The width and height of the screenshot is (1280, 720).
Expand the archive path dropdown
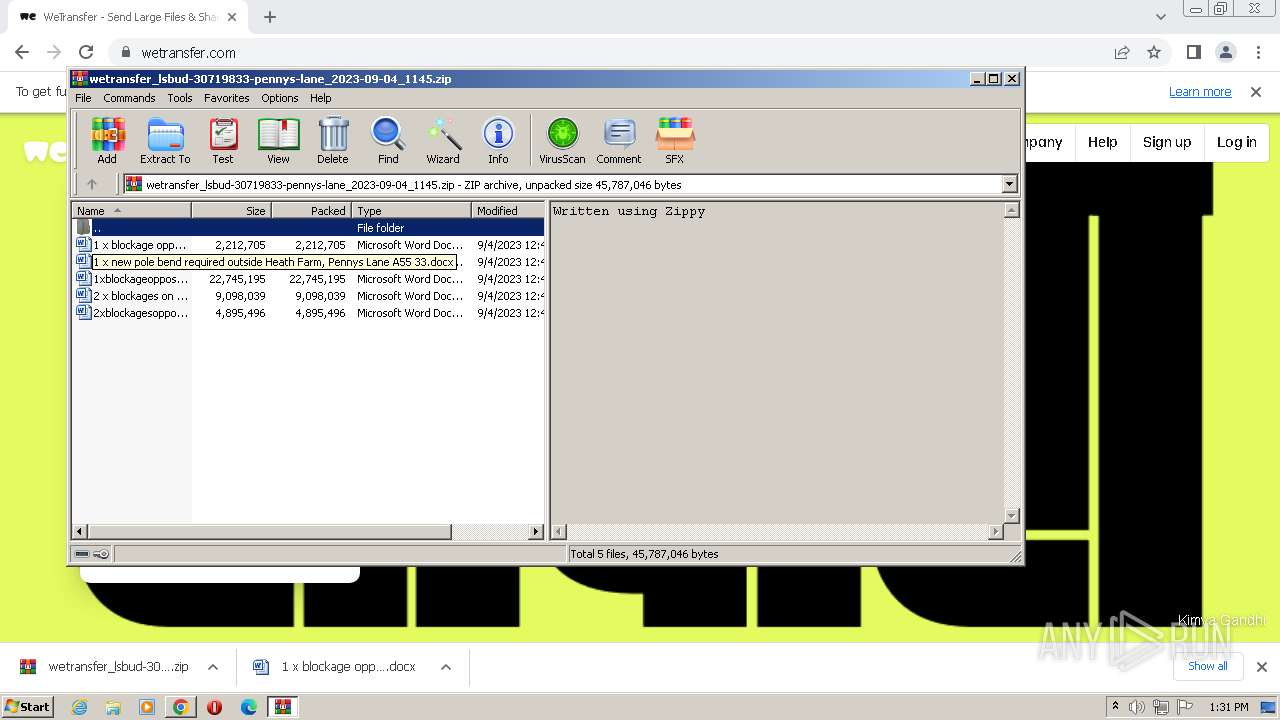[x=1009, y=184]
